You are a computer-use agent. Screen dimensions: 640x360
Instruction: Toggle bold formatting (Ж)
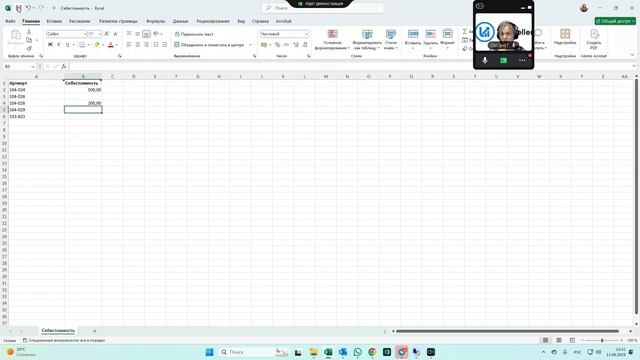click(x=50, y=44)
